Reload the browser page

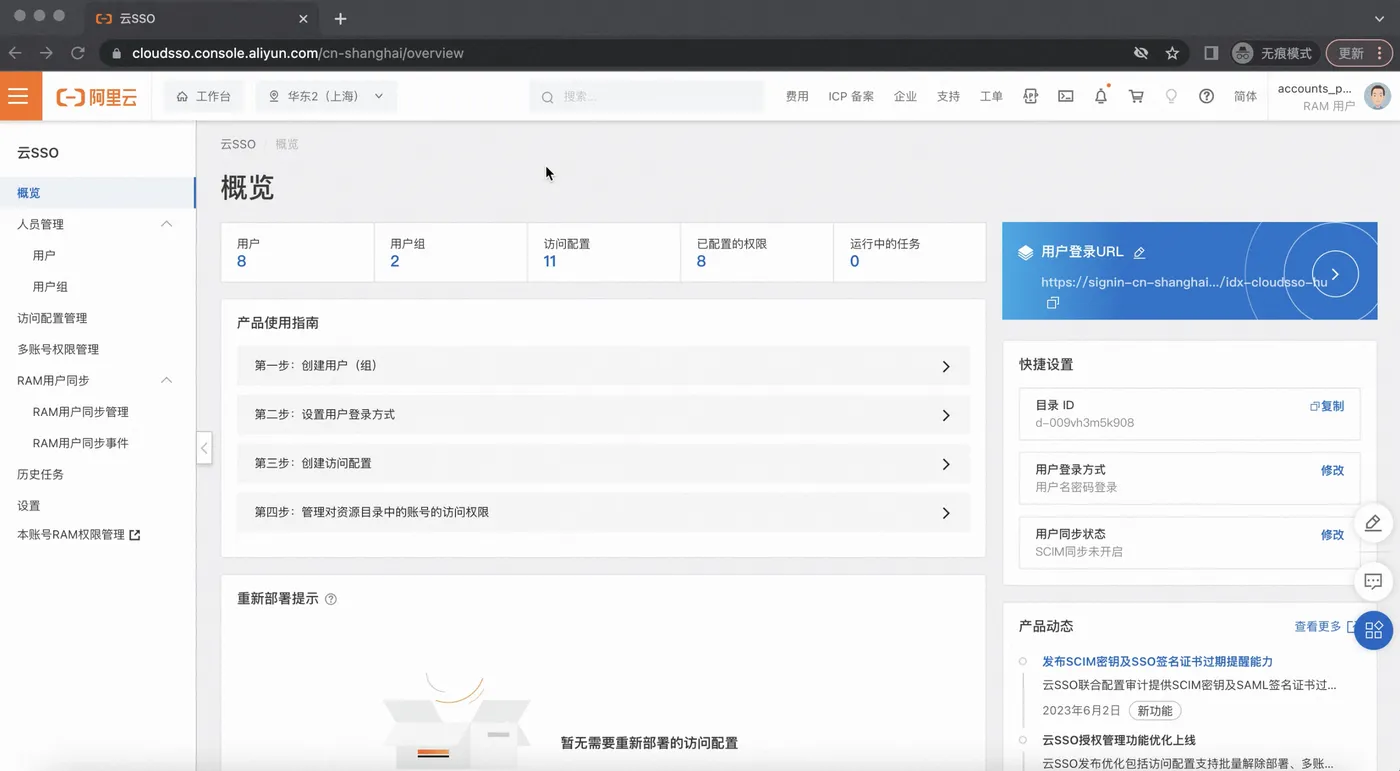(x=77, y=53)
